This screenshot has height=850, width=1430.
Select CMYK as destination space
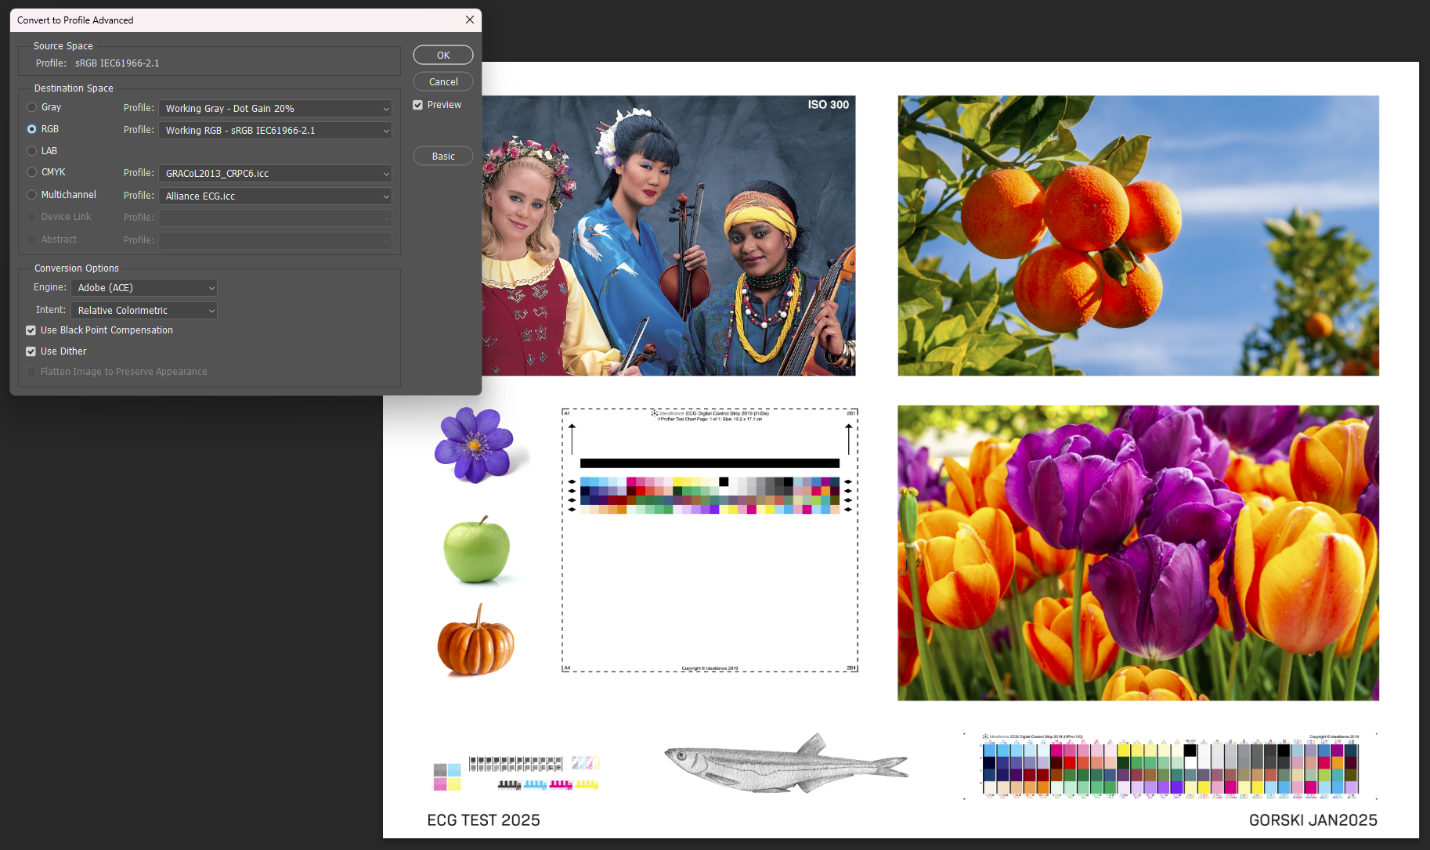[x=32, y=172]
